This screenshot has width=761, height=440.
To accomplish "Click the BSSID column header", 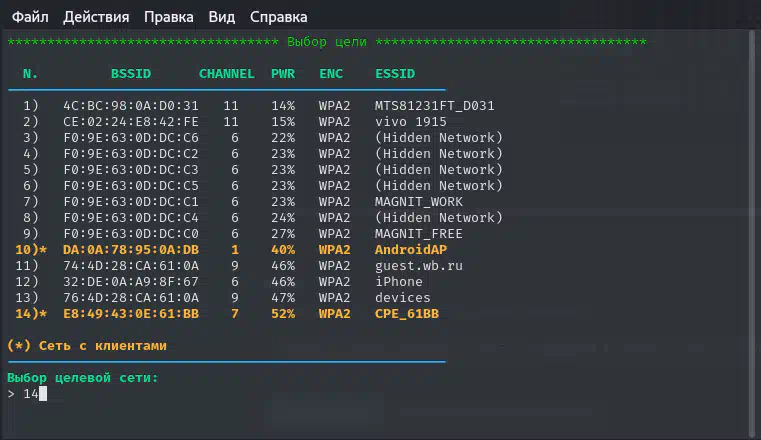I will click(131, 74).
